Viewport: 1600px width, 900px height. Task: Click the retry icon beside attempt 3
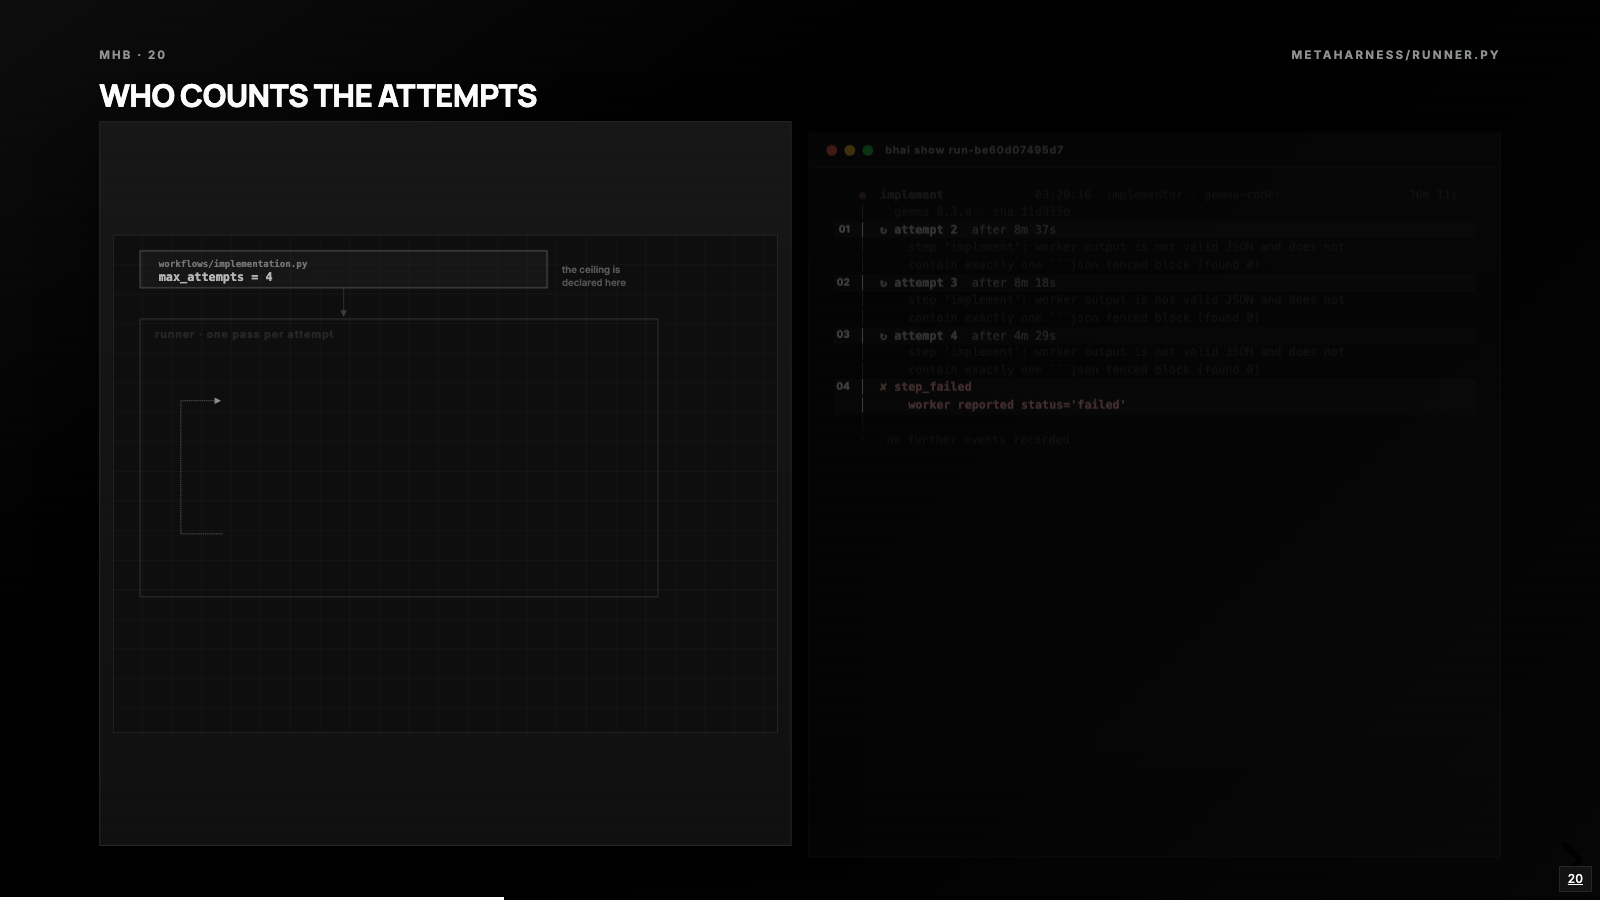[883, 283]
